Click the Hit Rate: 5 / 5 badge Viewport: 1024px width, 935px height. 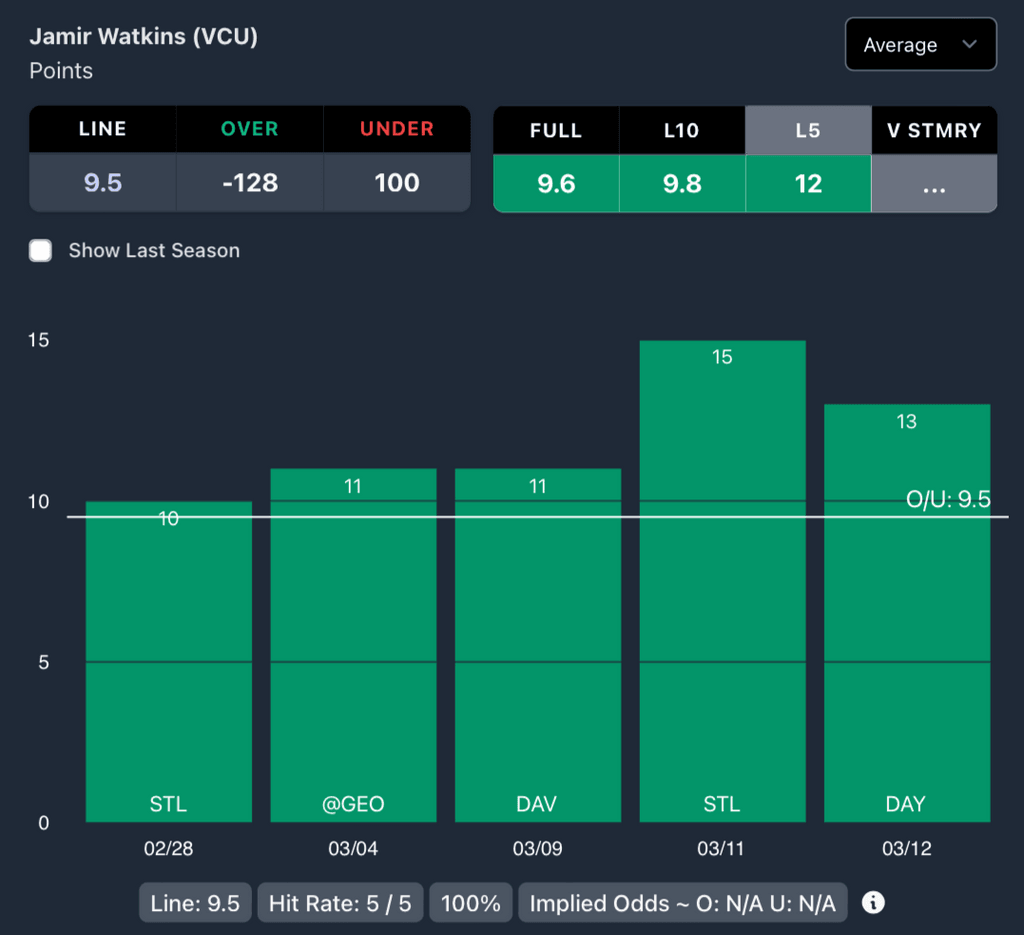coord(340,903)
